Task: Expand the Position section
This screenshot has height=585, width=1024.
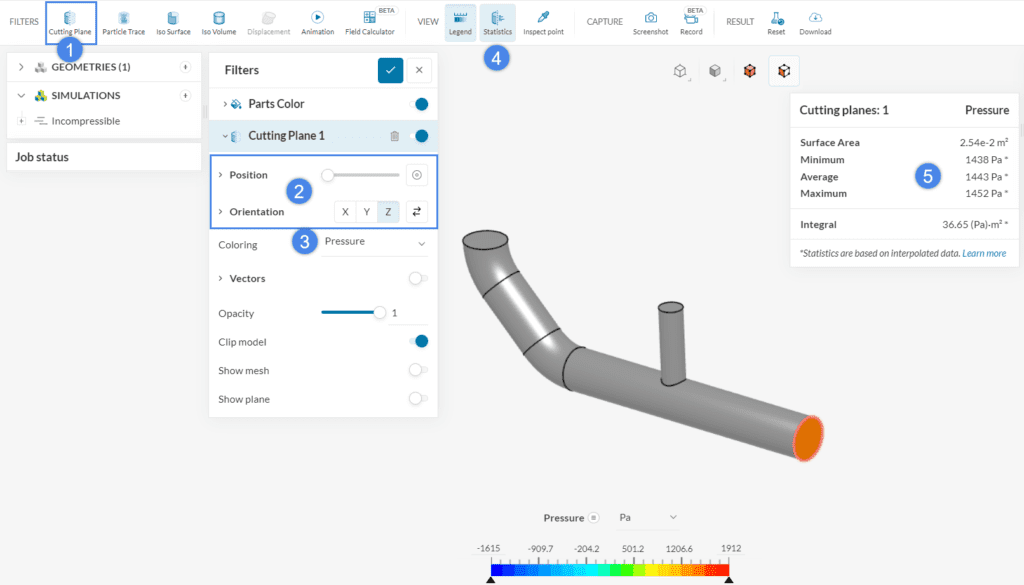Action: [x=246, y=174]
